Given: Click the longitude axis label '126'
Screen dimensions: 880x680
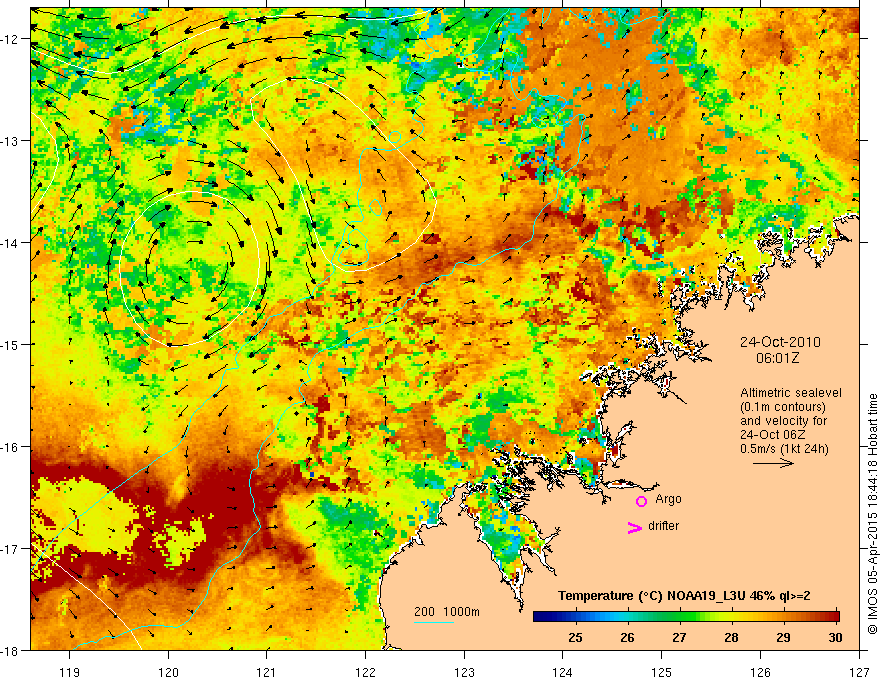Looking at the screenshot, I should [760, 672].
